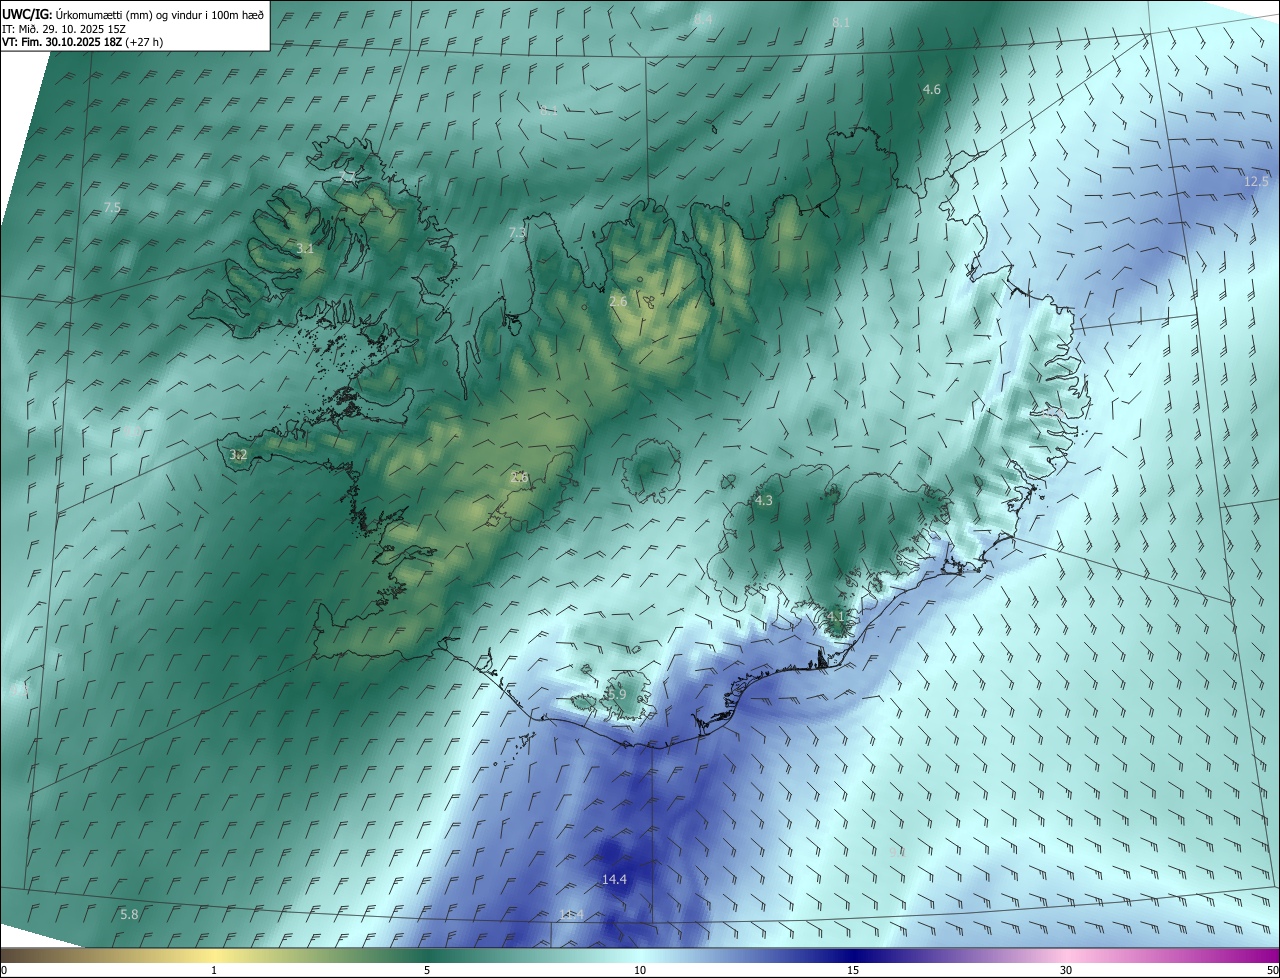Click the 10 tick on the color scale
This screenshot has width=1280, height=978.
click(x=640, y=970)
